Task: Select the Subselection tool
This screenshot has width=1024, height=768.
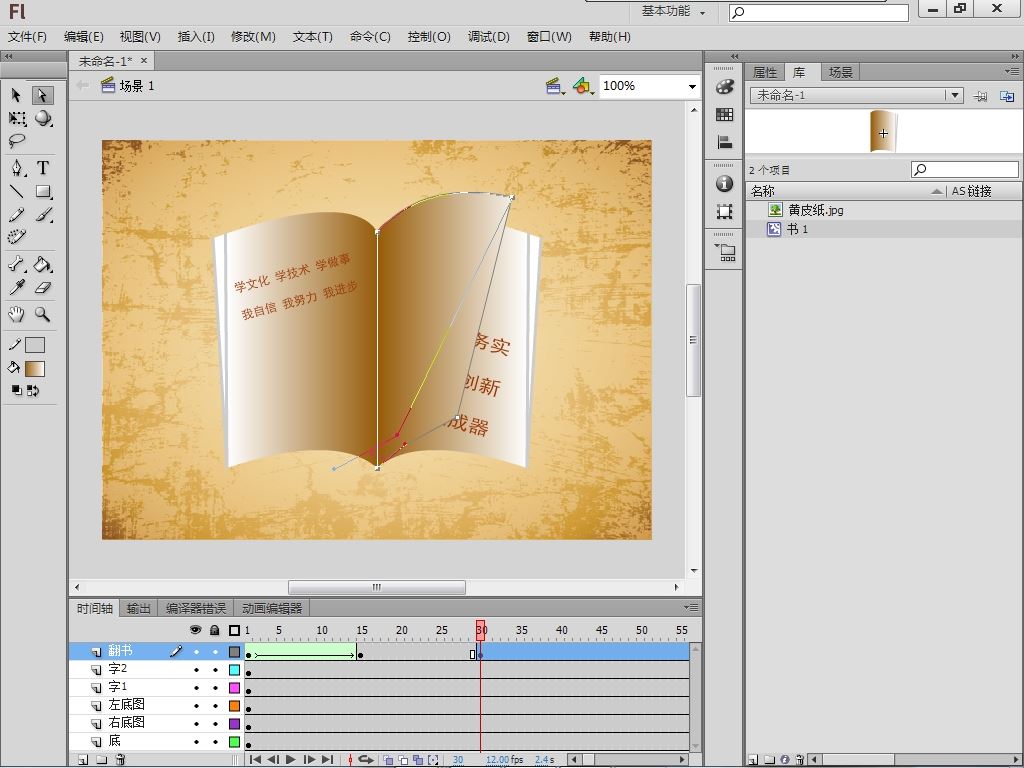Action: 42,95
